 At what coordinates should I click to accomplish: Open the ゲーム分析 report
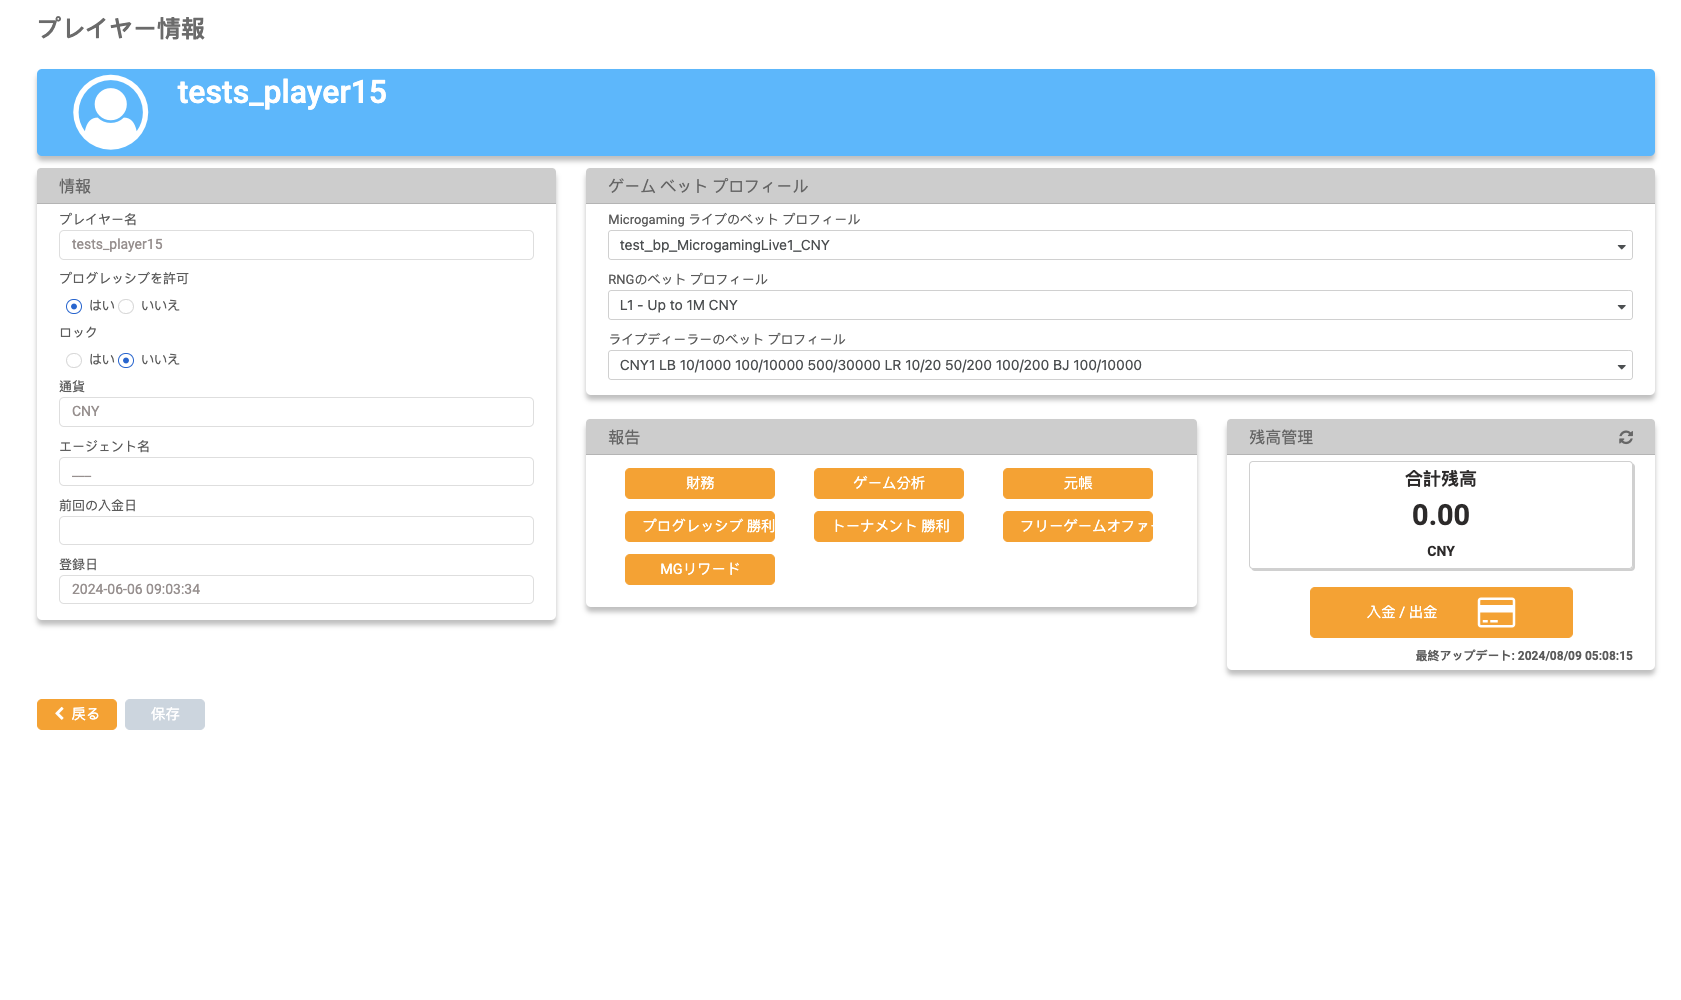click(888, 483)
